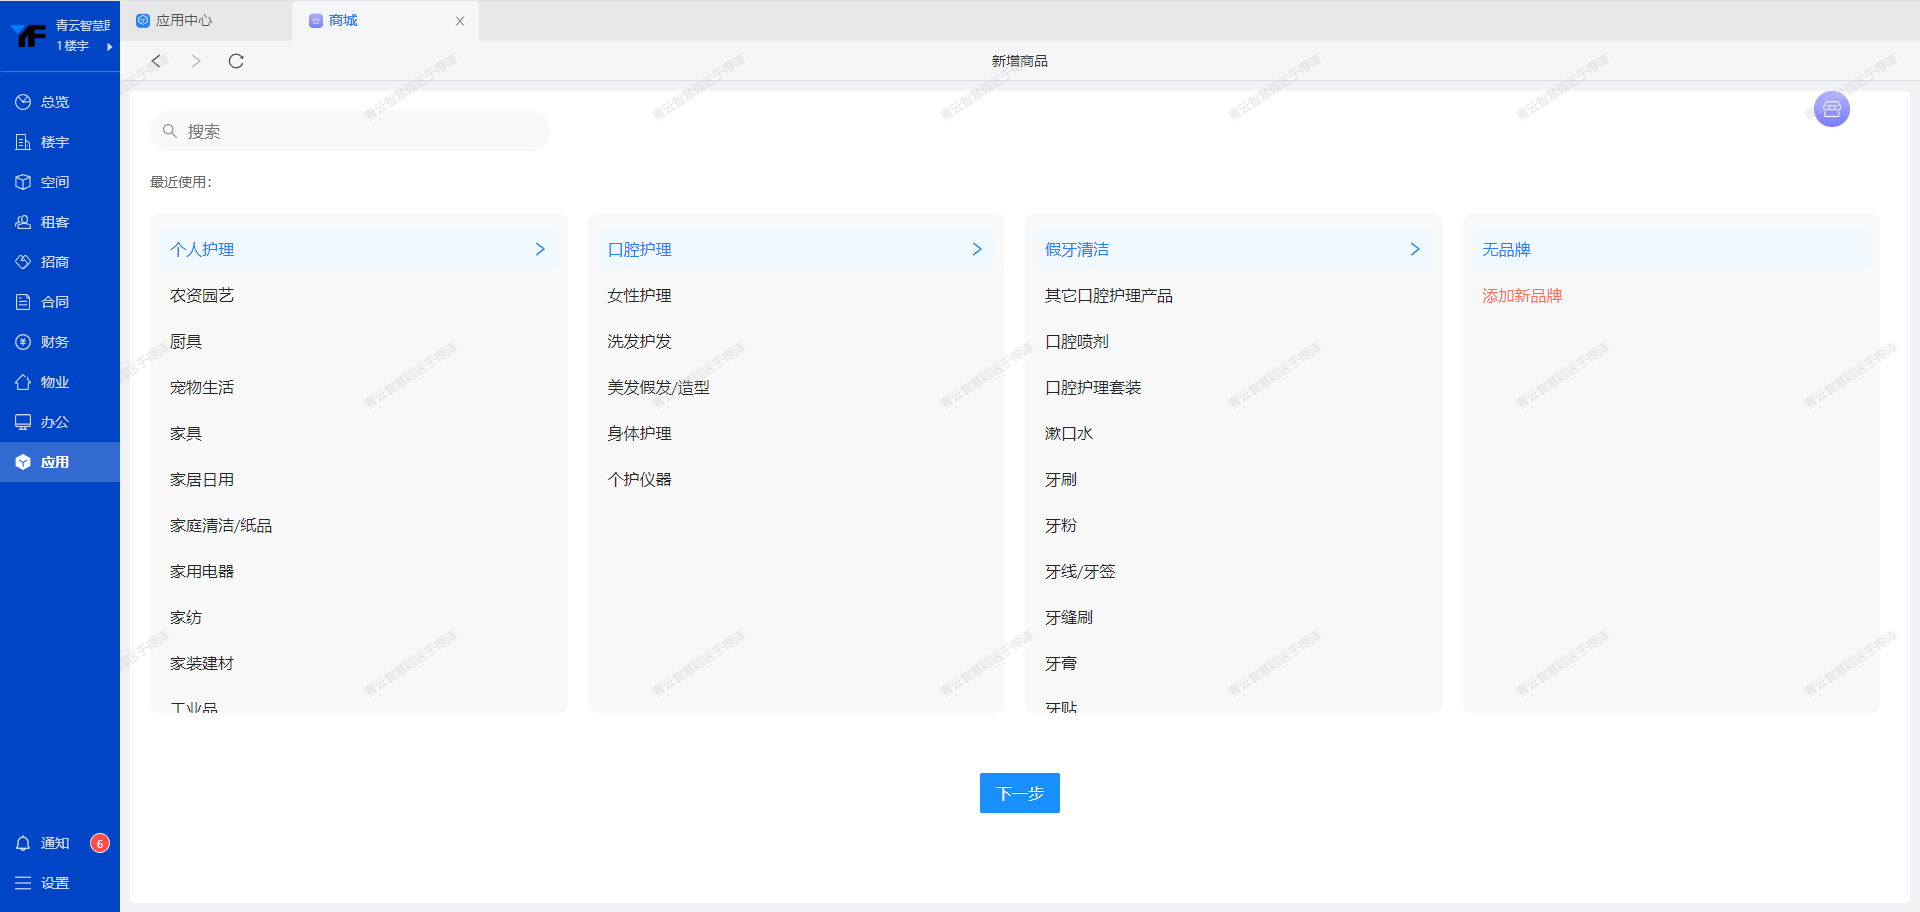The height and width of the screenshot is (912, 1920).
Task: Expand the 假牙清洁 category chevron
Action: tap(1415, 249)
